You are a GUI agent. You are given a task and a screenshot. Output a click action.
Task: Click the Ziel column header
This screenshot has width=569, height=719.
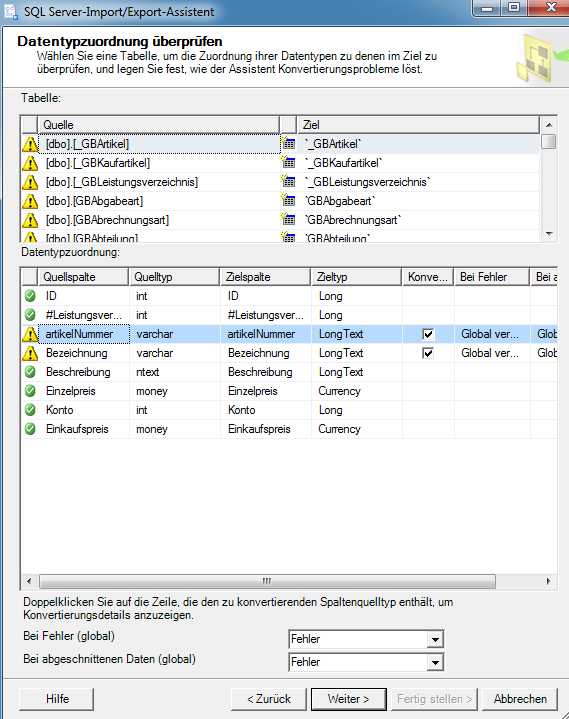pyautogui.click(x=418, y=125)
